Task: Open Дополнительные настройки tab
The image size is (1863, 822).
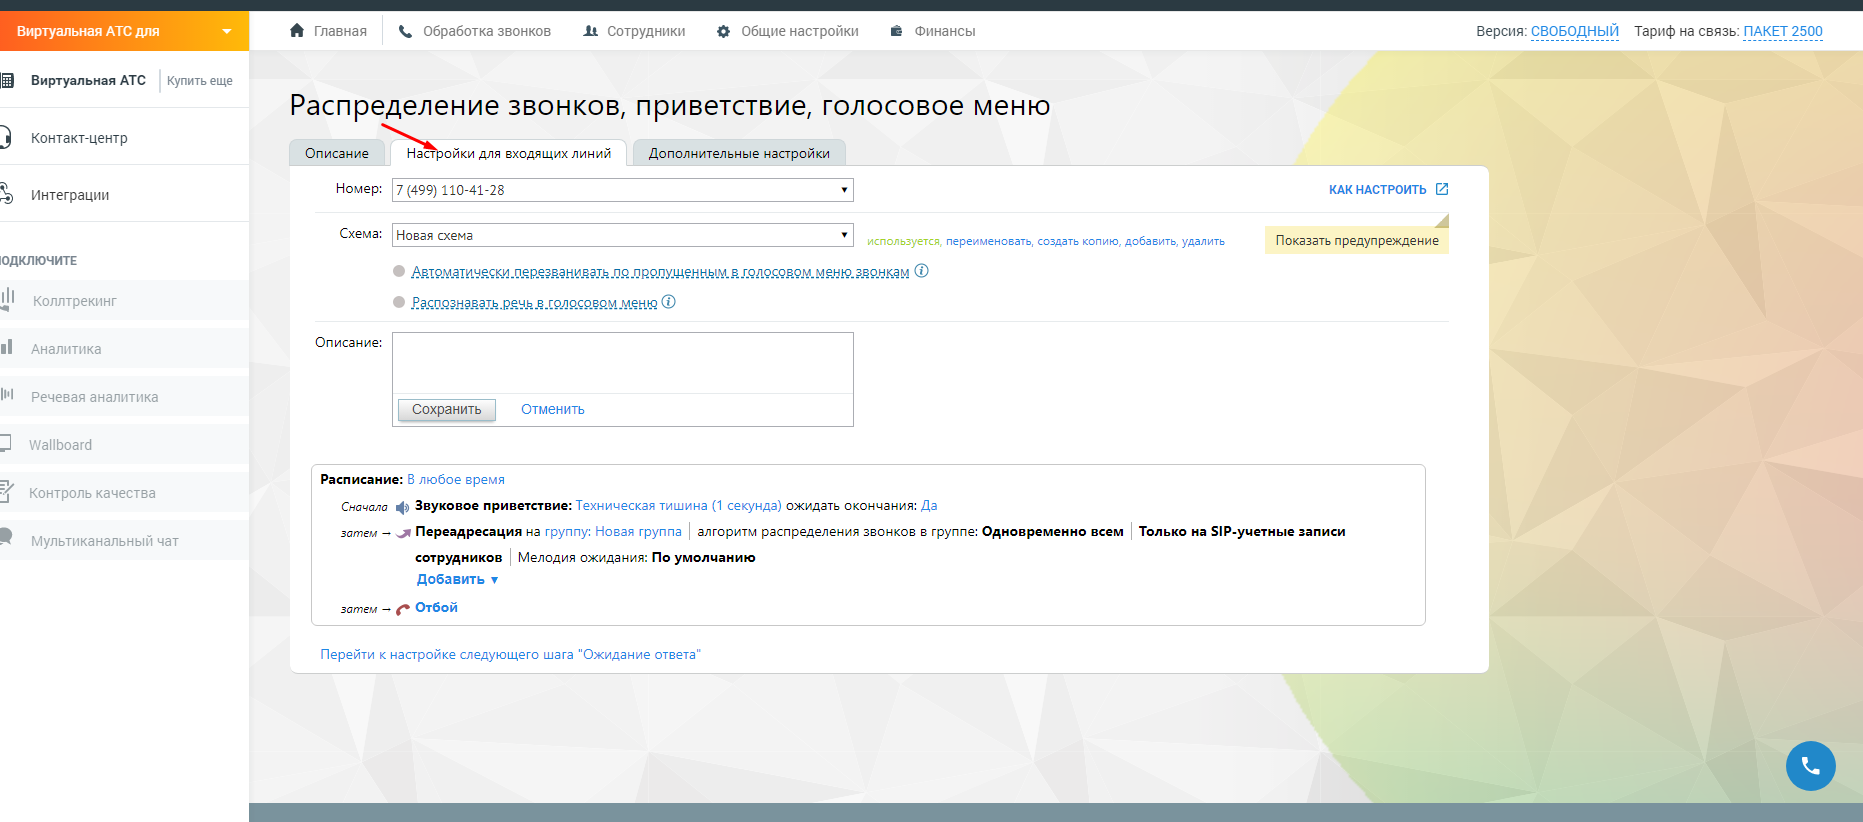Action: (739, 153)
